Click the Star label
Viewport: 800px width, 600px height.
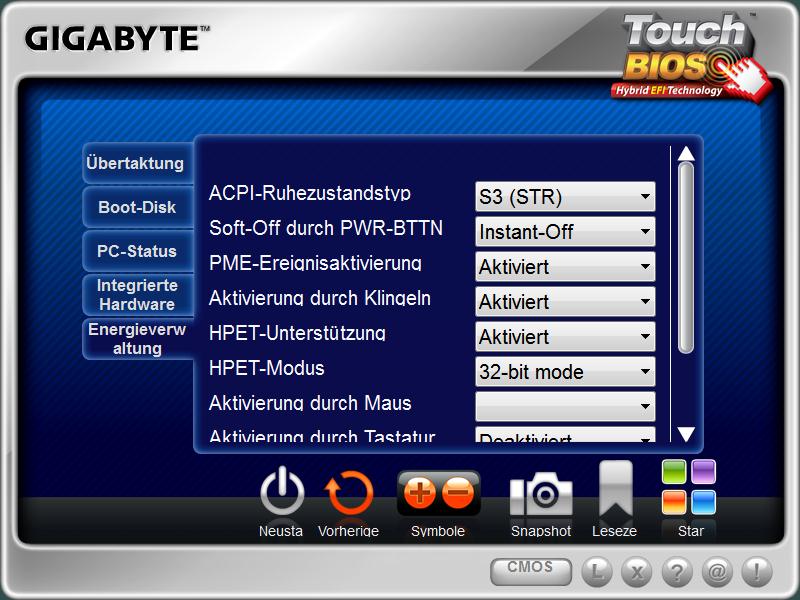[x=690, y=531]
